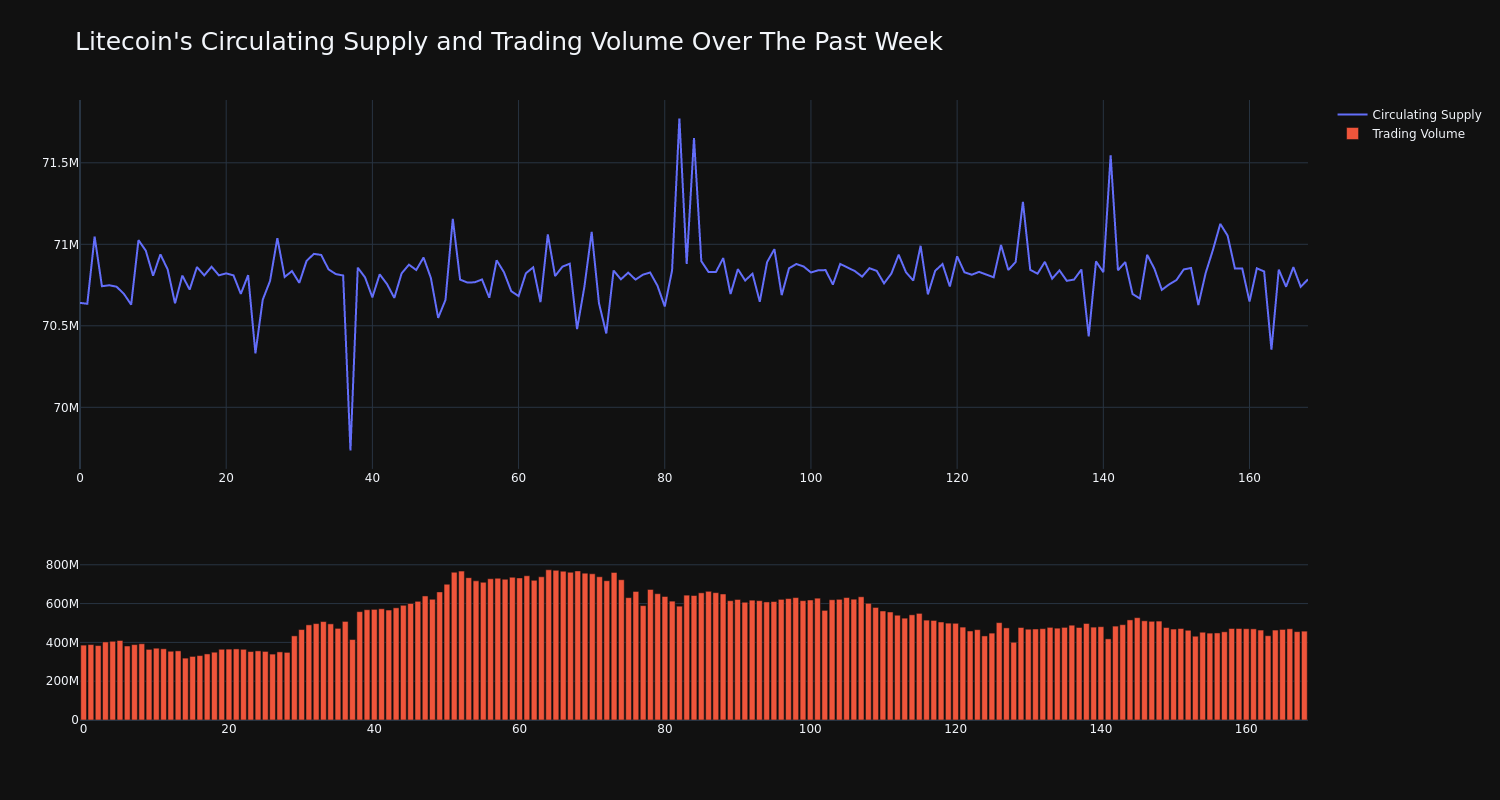This screenshot has width=1500, height=800.
Task: Toggle the Circulating Supply legend entry
Action: point(1409,115)
